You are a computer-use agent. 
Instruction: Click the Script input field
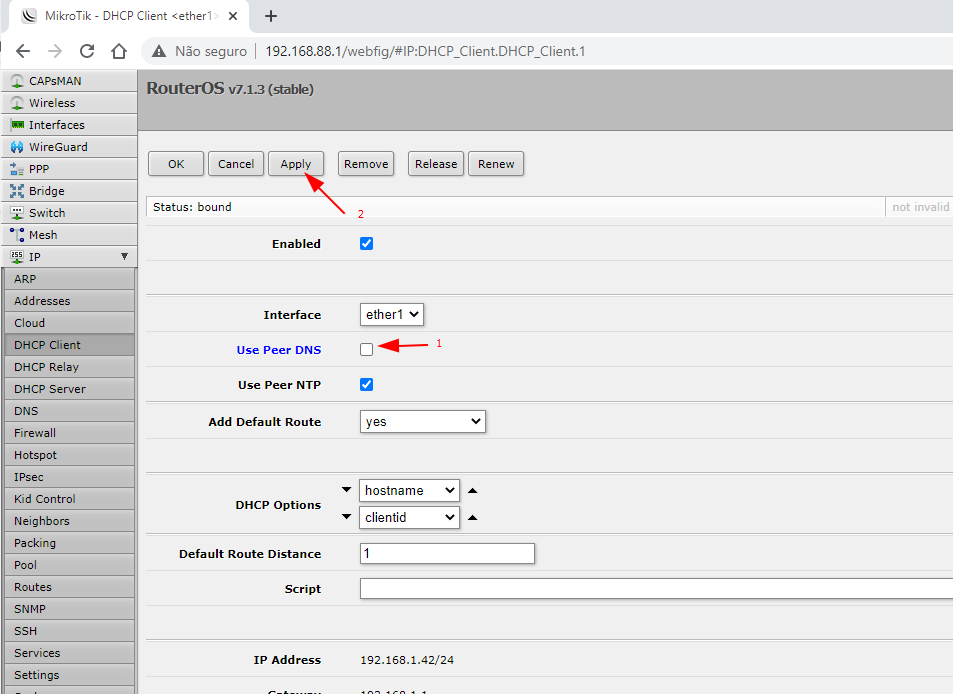pos(656,588)
